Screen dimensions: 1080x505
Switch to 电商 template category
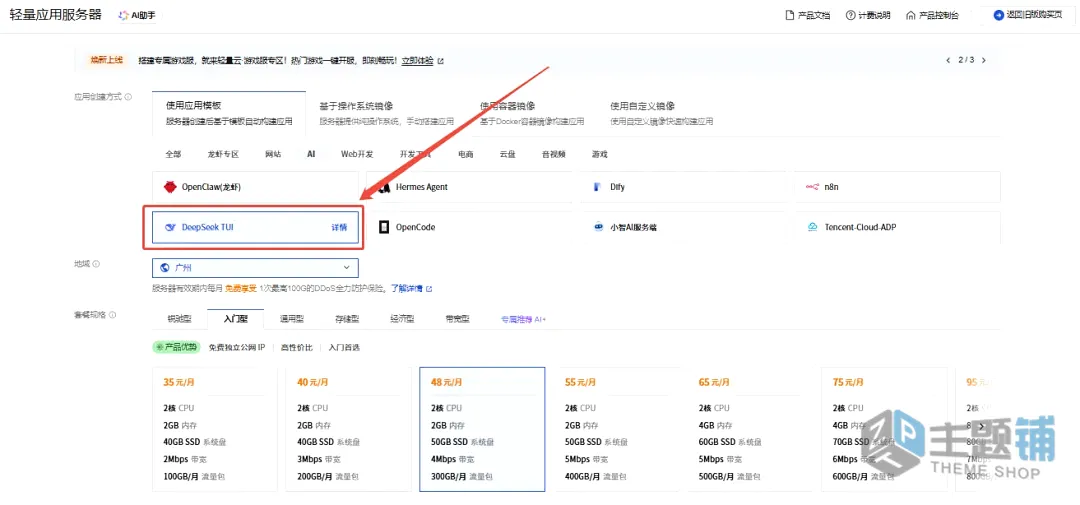[x=466, y=154]
